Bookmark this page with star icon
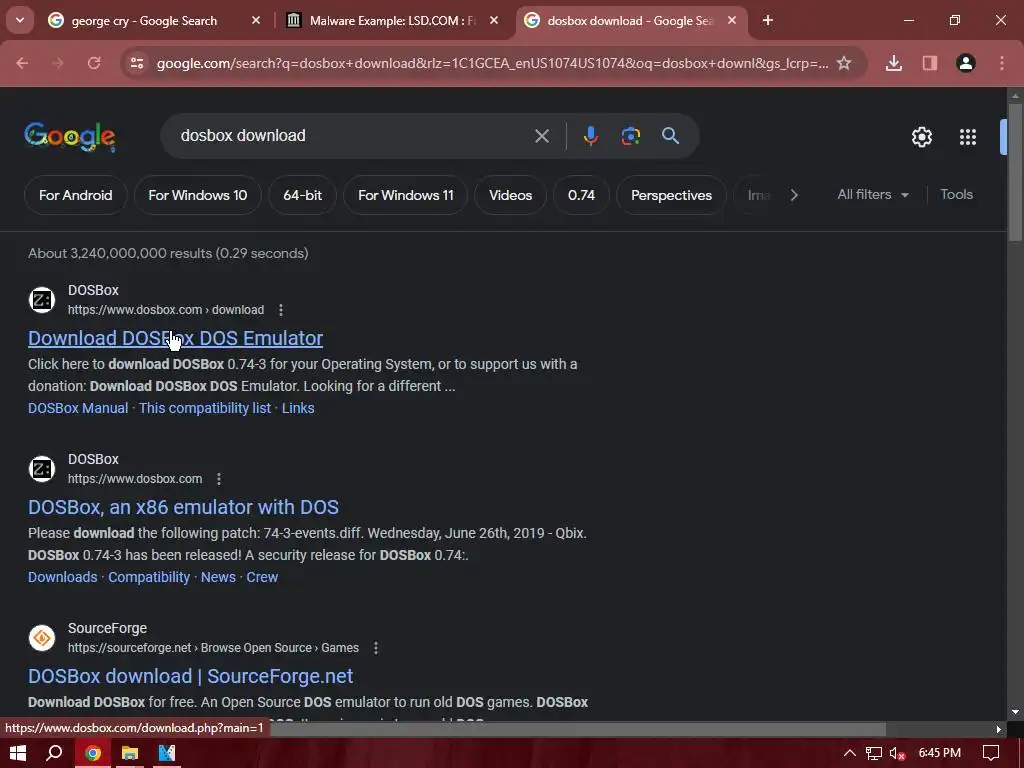 coord(844,63)
